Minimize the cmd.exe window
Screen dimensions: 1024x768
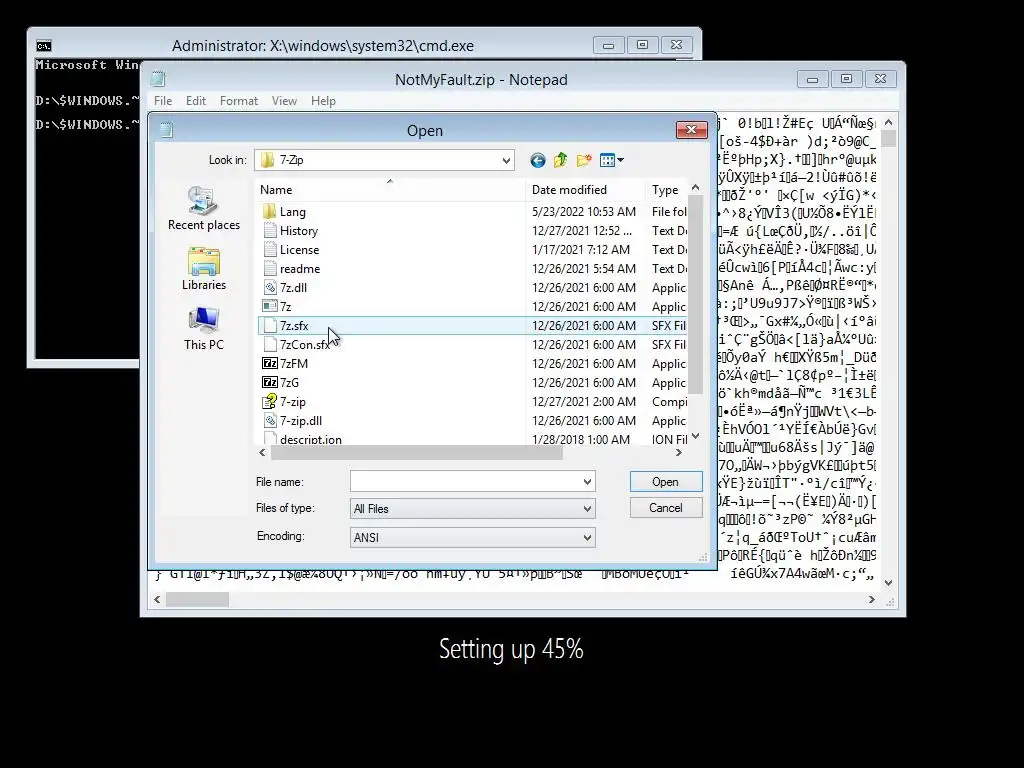point(609,45)
